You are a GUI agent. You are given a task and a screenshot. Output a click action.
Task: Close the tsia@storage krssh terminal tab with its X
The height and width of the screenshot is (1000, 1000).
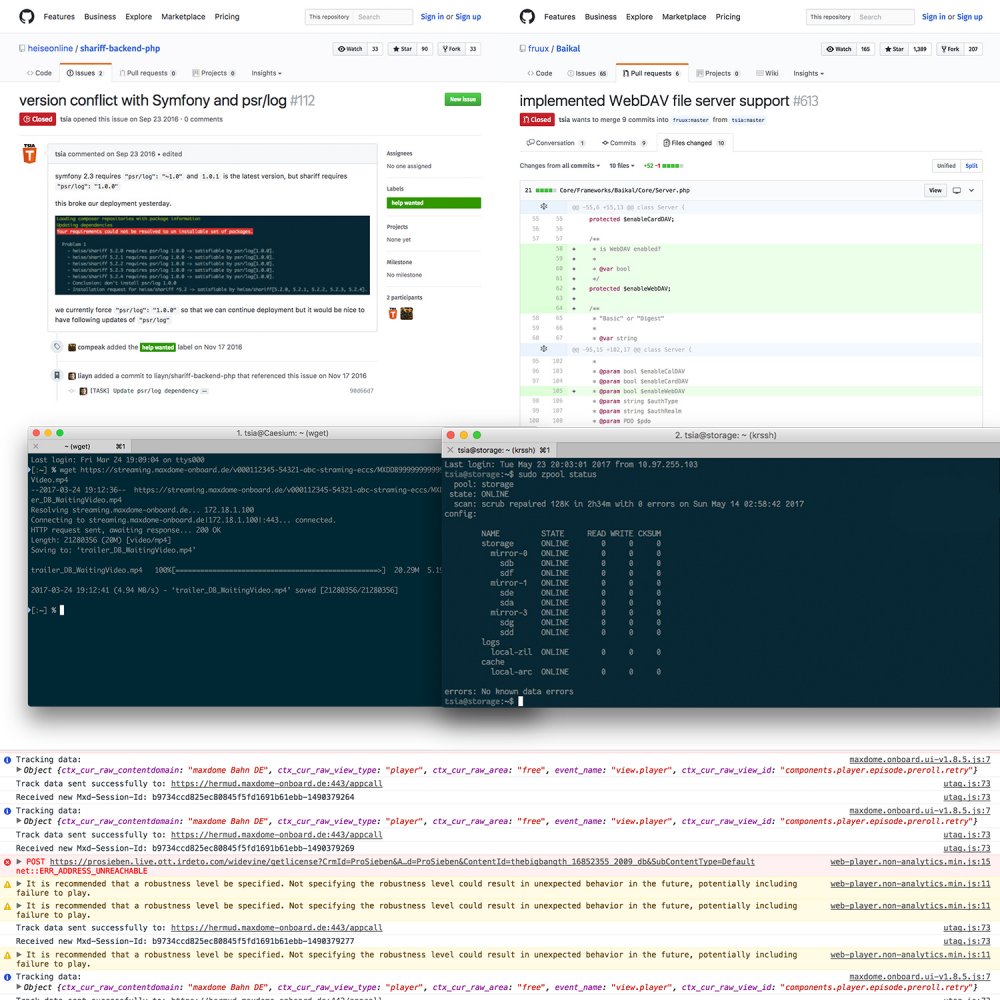click(450, 450)
